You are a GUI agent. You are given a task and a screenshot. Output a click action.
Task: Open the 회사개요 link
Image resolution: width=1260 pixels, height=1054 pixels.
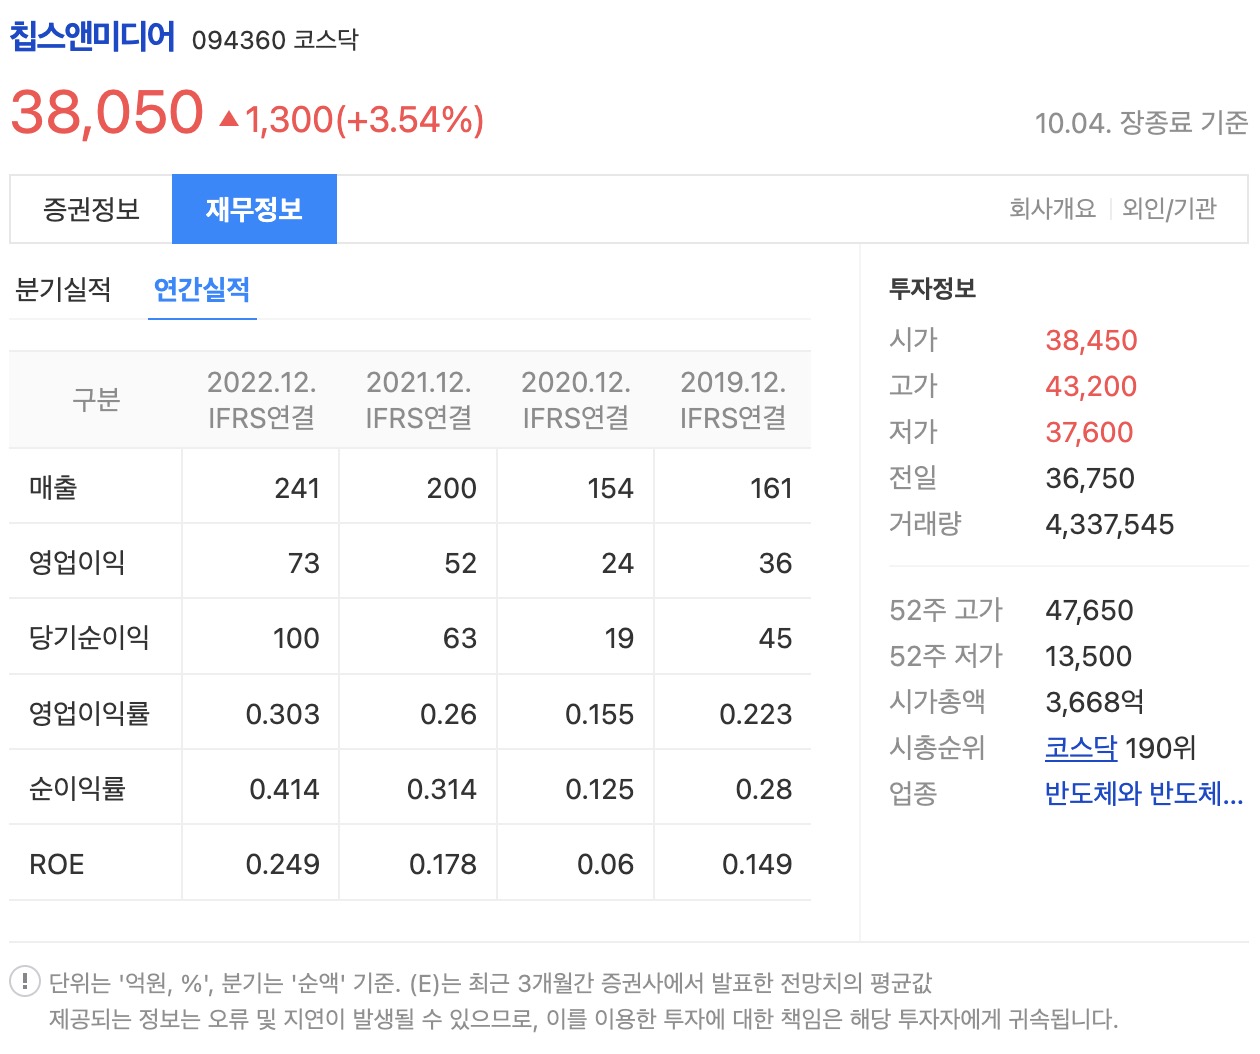pyautogui.click(x=1052, y=209)
